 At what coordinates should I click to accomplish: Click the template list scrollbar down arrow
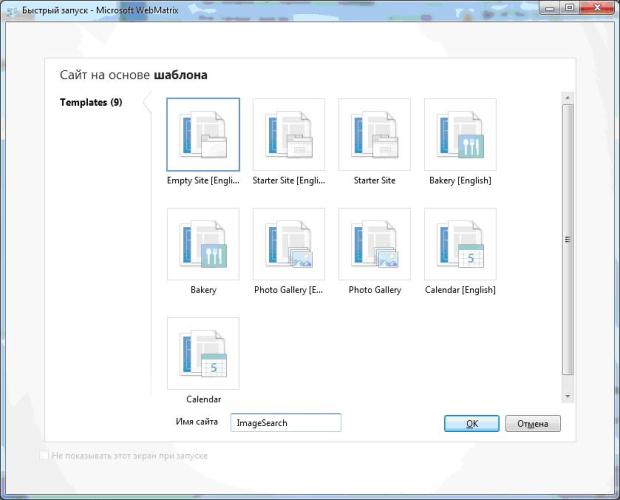pos(568,396)
